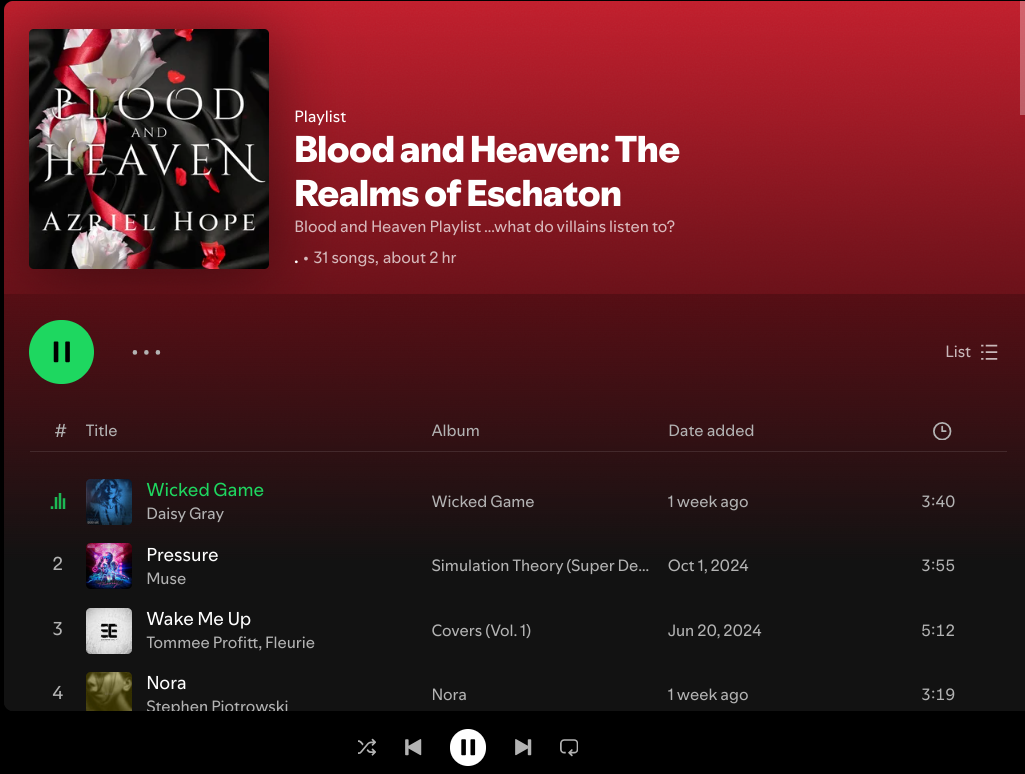The image size is (1025, 774).
Task: Click Nora track artwork
Action: [109, 692]
